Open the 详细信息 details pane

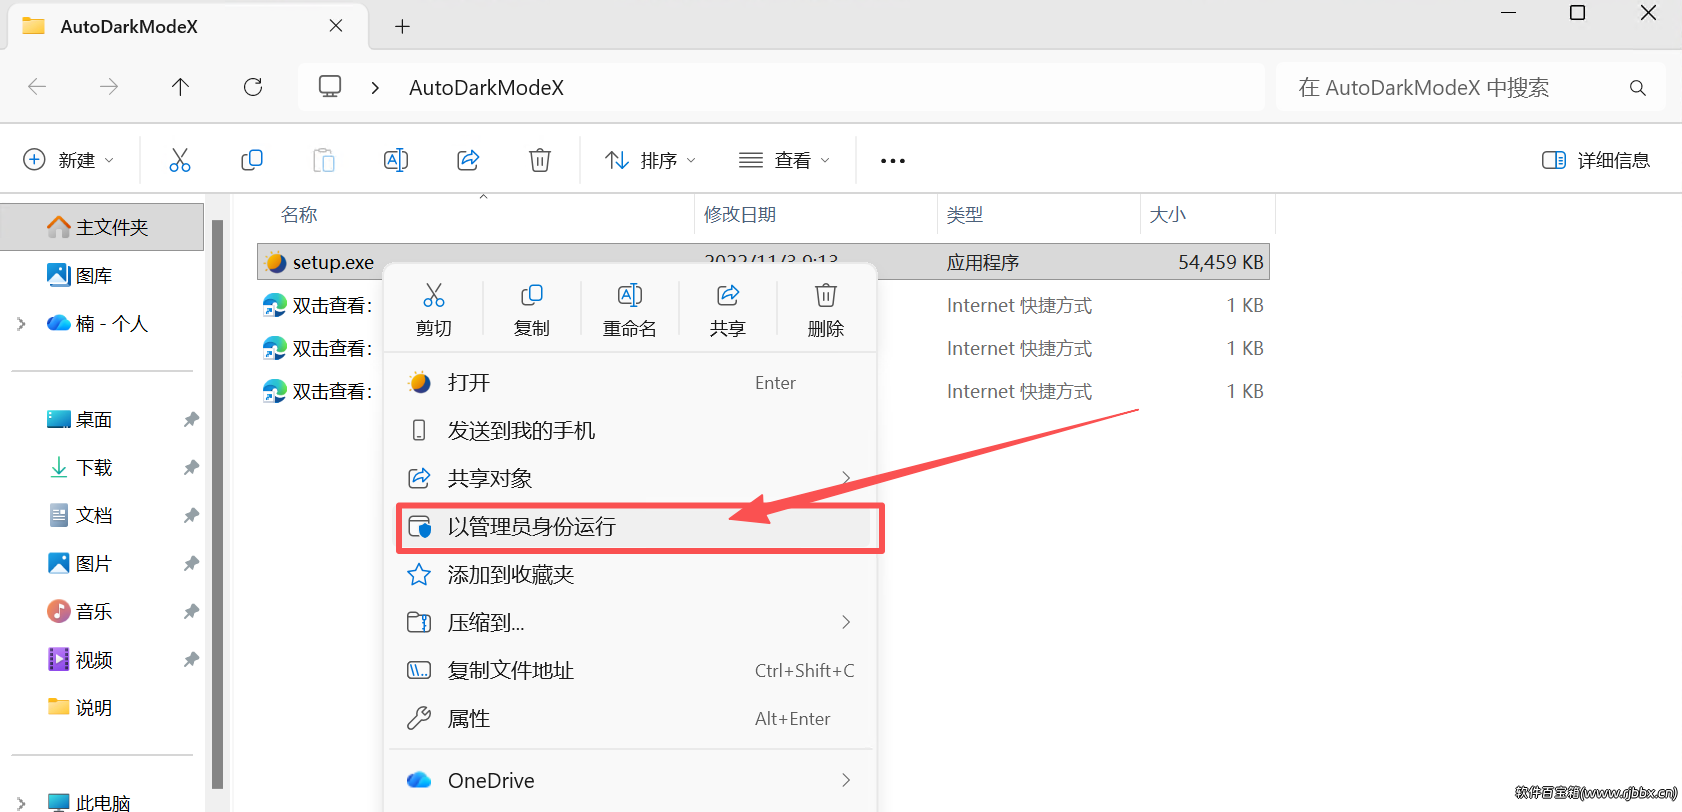(1596, 160)
